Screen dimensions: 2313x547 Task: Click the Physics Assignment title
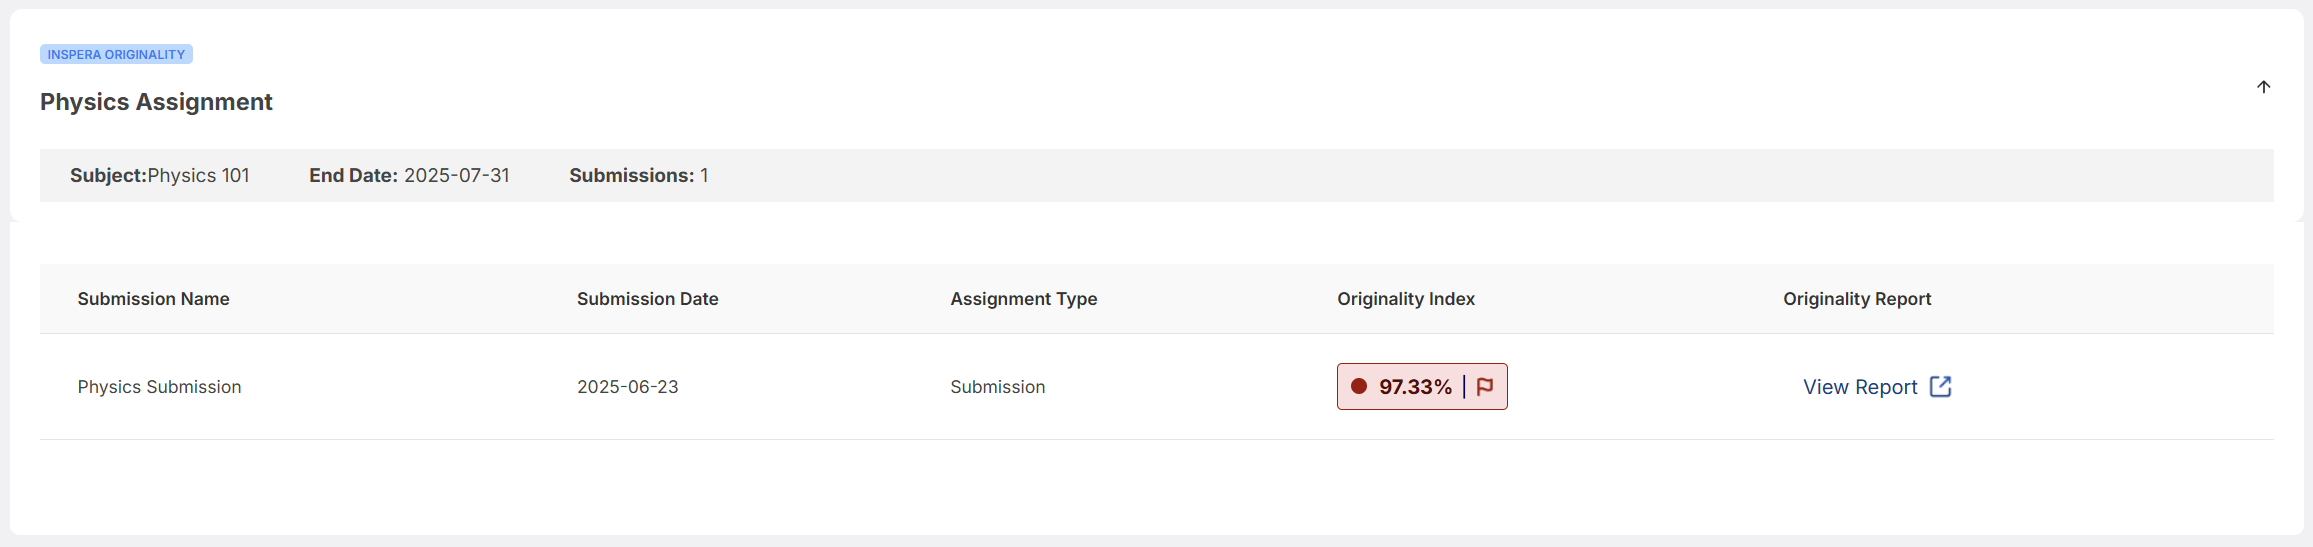tap(156, 102)
